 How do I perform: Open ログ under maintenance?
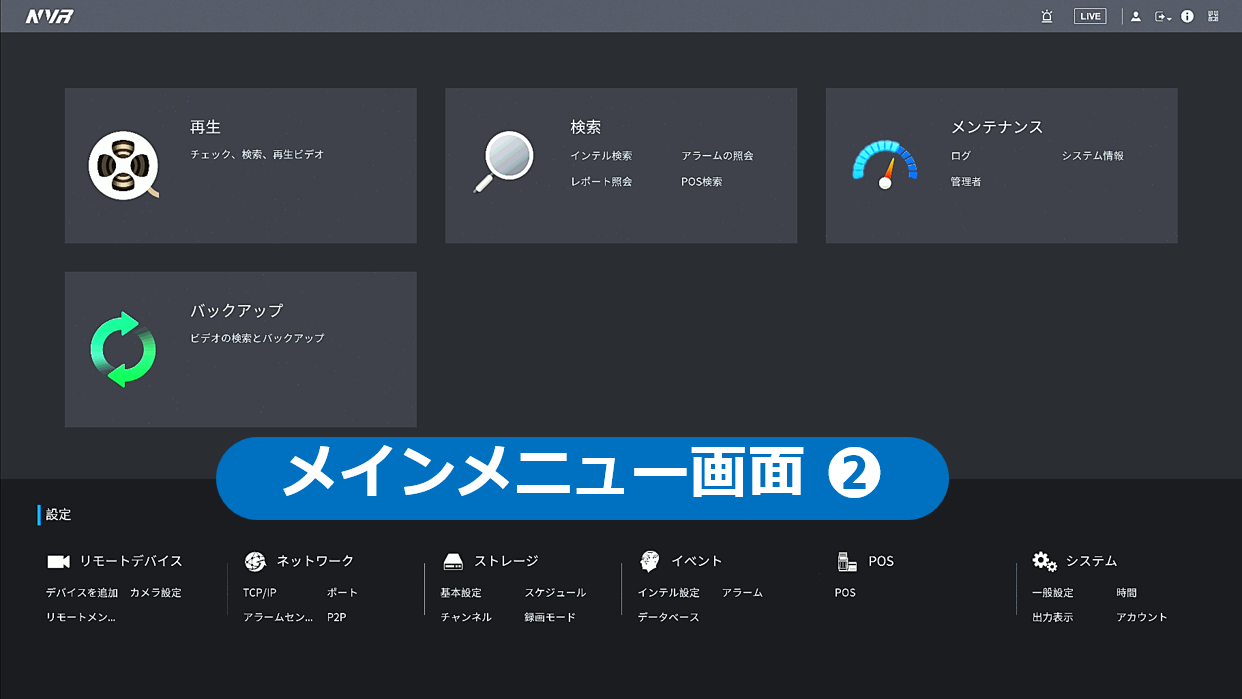[x=960, y=156]
